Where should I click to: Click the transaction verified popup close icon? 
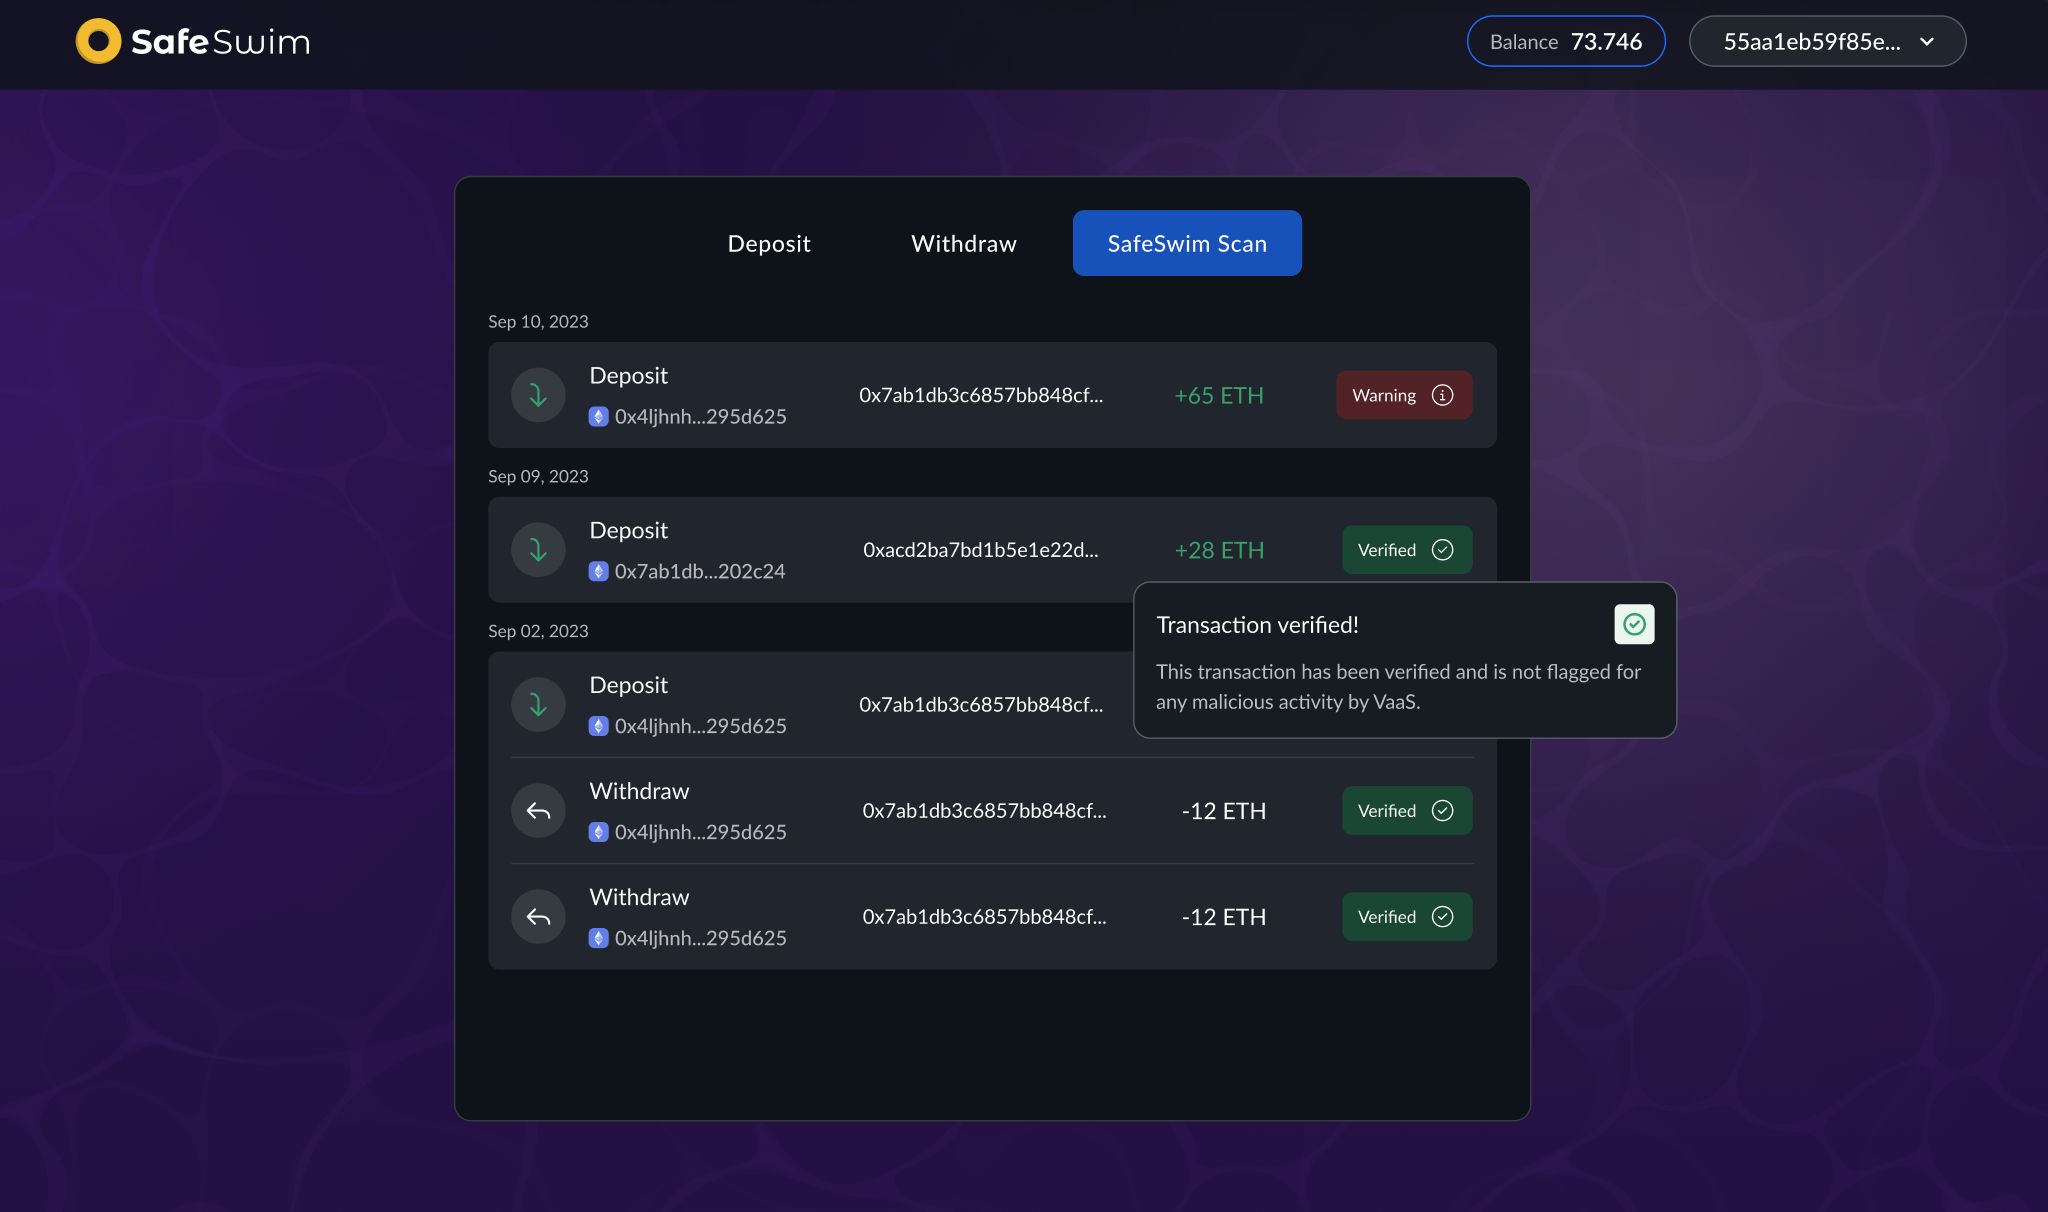pos(1634,623)
